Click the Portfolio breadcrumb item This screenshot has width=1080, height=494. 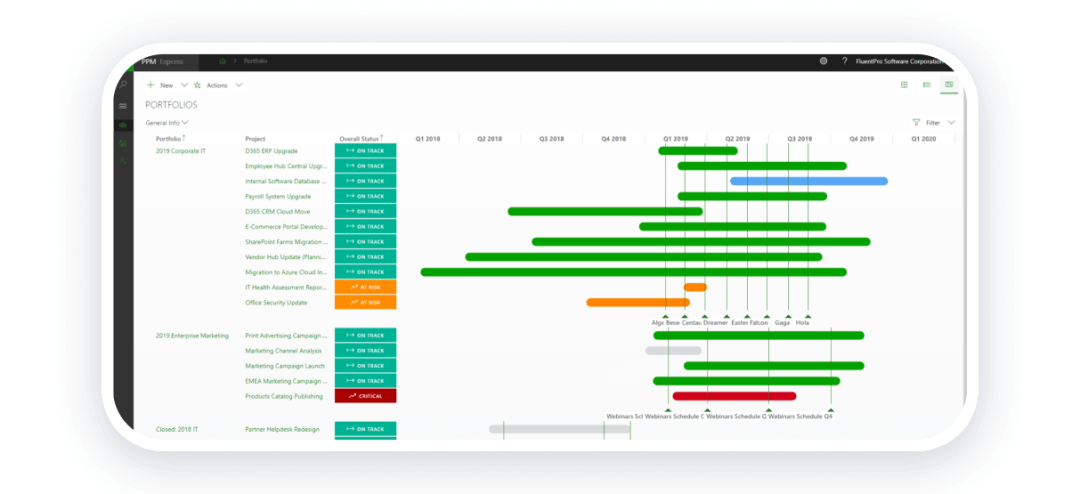256,61
